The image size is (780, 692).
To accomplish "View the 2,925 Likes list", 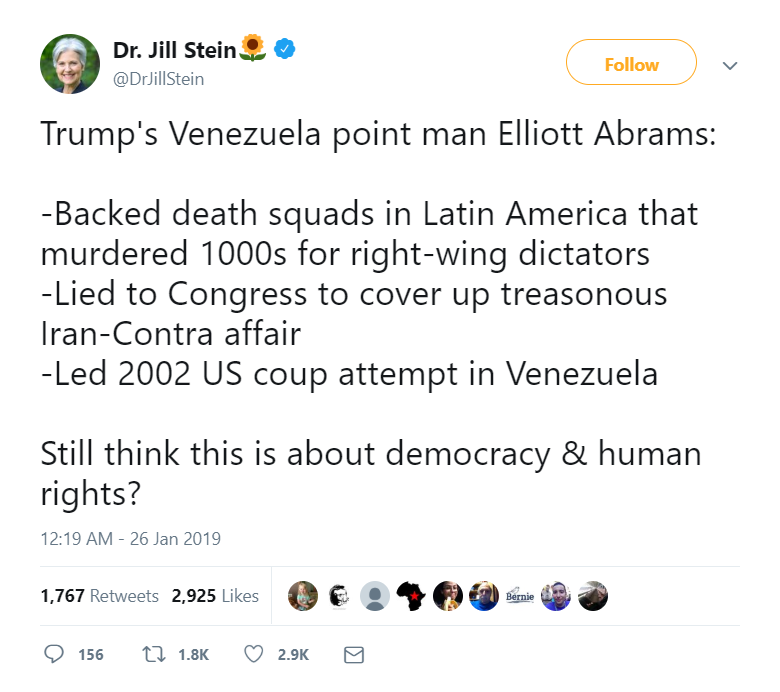I will [215, 596].
